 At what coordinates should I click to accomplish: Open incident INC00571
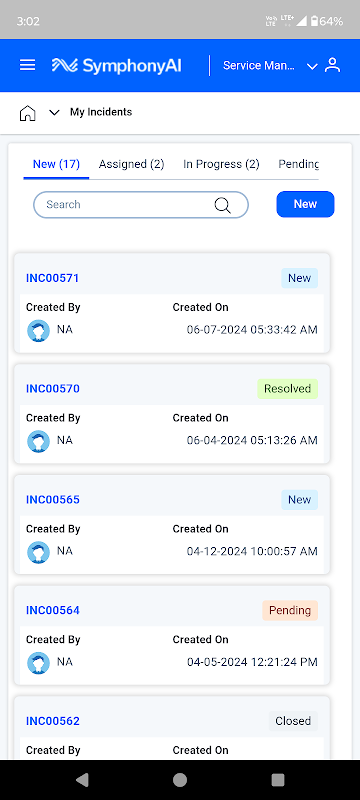coord(53,278)
